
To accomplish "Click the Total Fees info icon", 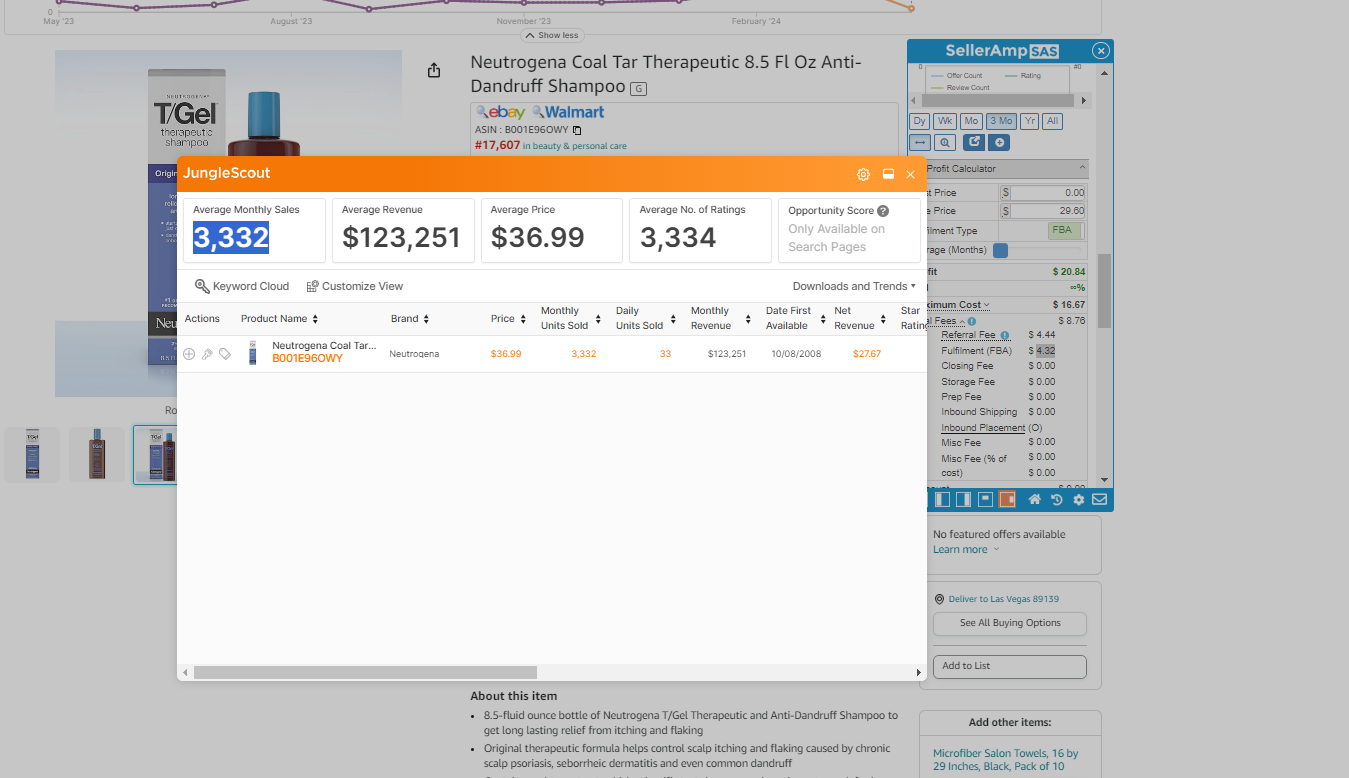I will 972,321.
